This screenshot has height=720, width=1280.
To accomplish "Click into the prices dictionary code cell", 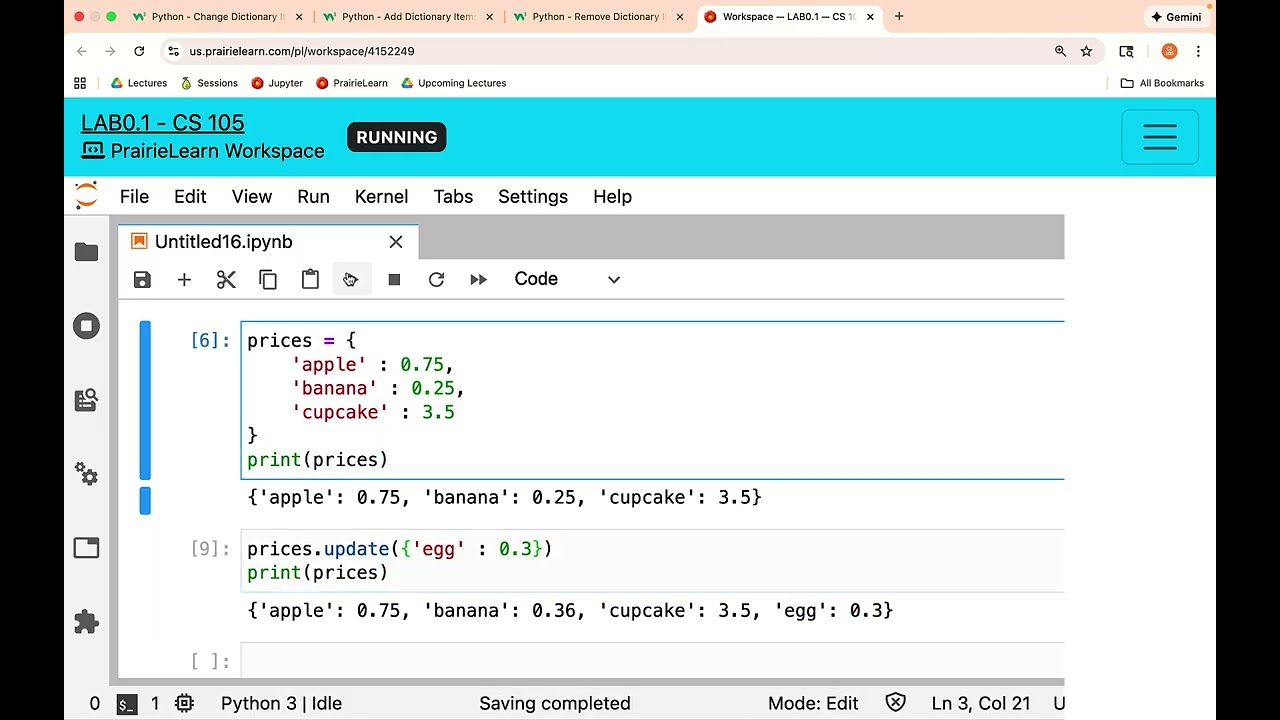I will [653, 400].
